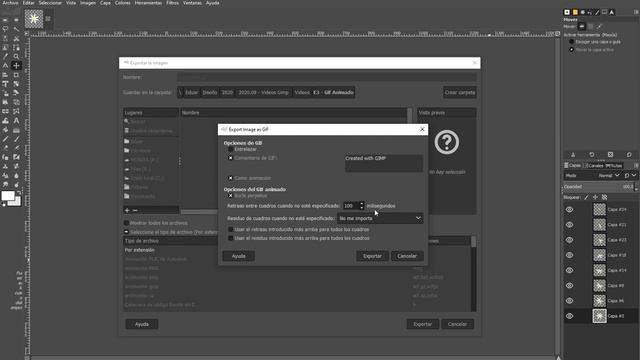
Task: Select the Ellipse Select tool in toolbox
Action: [16, 20]
